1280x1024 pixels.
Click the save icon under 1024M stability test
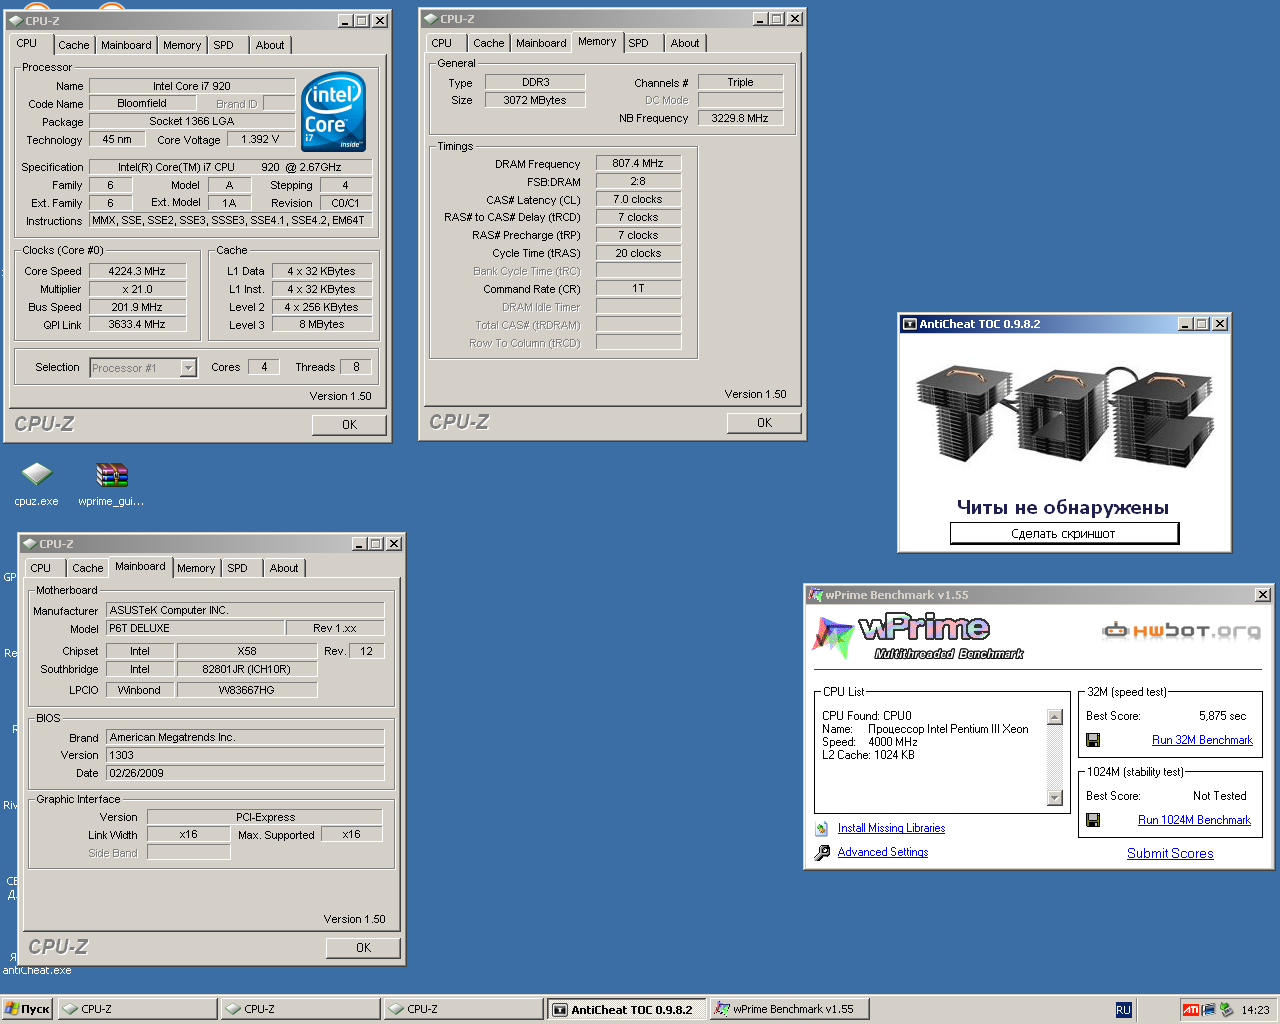point(1093,820)
